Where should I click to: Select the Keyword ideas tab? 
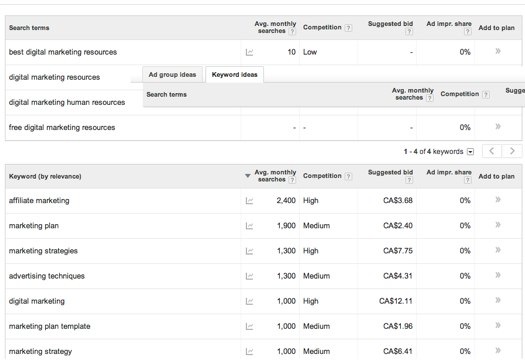point(234,75)
